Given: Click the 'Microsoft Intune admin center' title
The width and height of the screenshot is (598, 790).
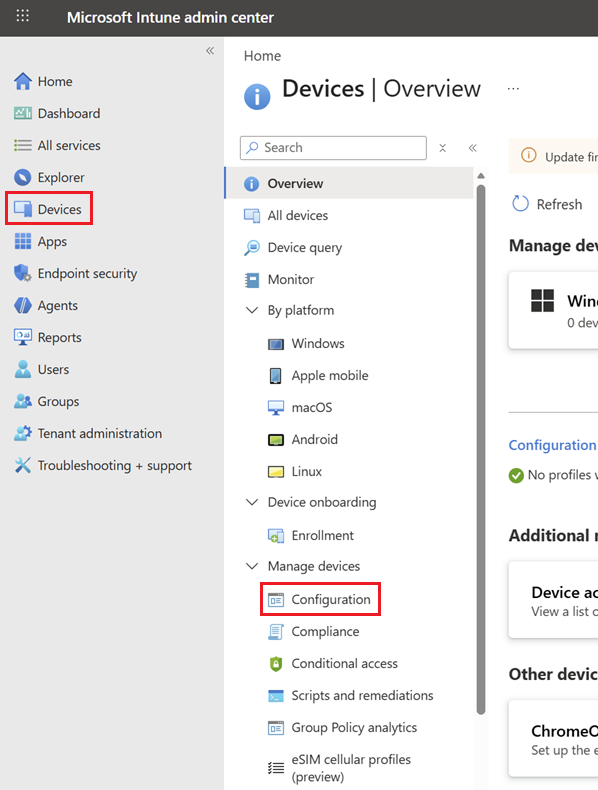Looking at the screenshot, I should pos(170,18).
